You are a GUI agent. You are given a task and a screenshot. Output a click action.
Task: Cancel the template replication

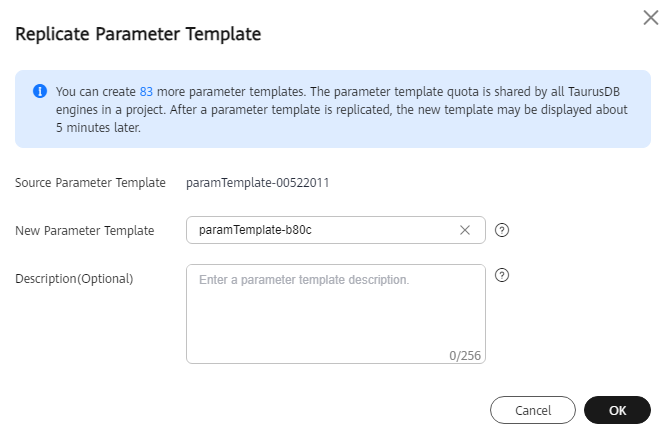pos(532,410)
